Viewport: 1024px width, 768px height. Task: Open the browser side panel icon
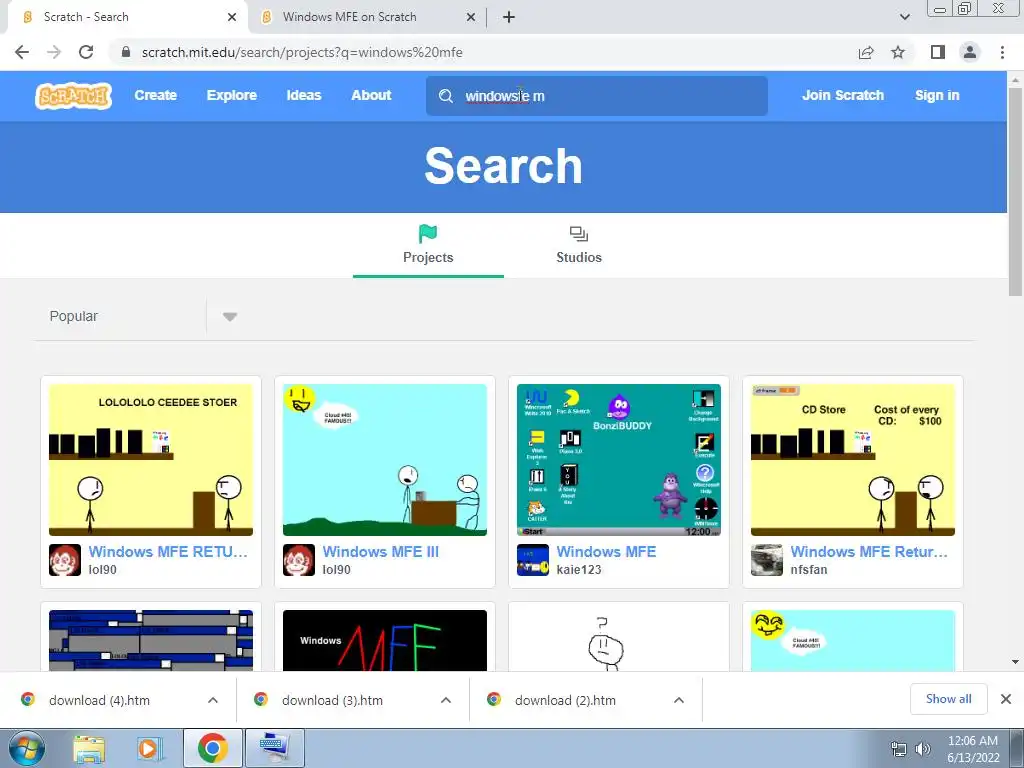point(938,52)
